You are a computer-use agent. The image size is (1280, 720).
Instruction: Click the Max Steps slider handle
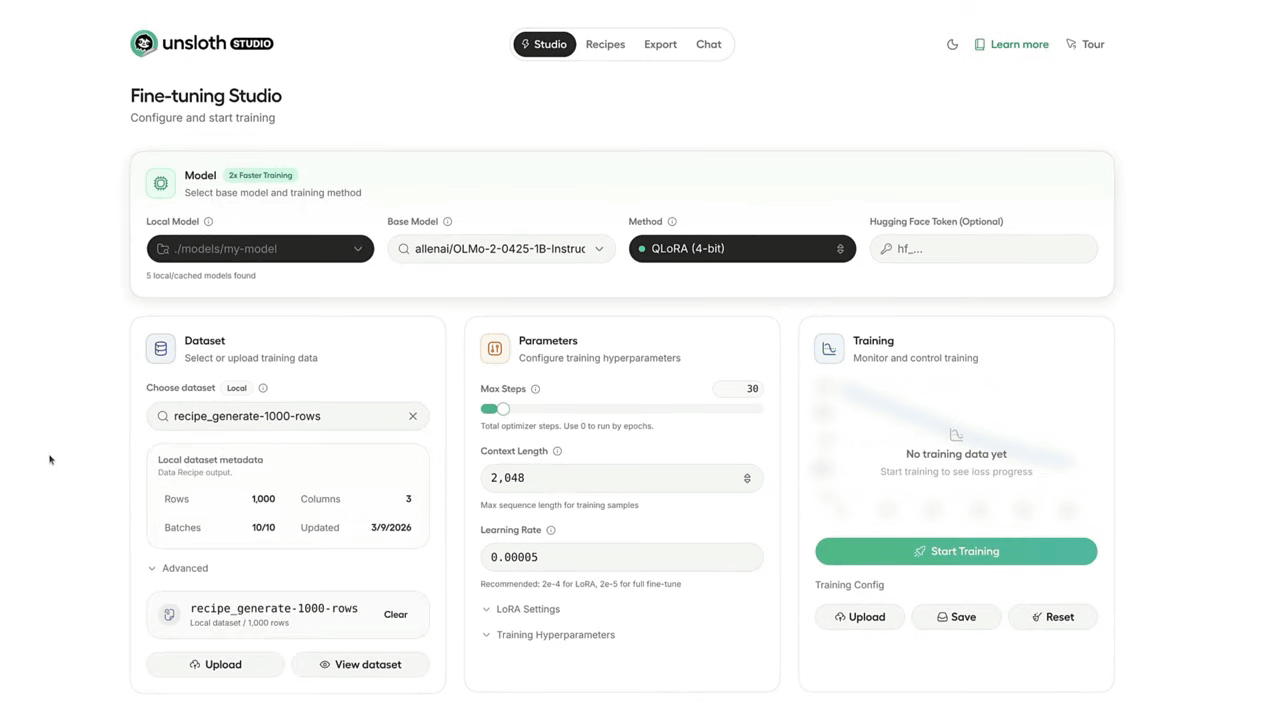point(503,409)
